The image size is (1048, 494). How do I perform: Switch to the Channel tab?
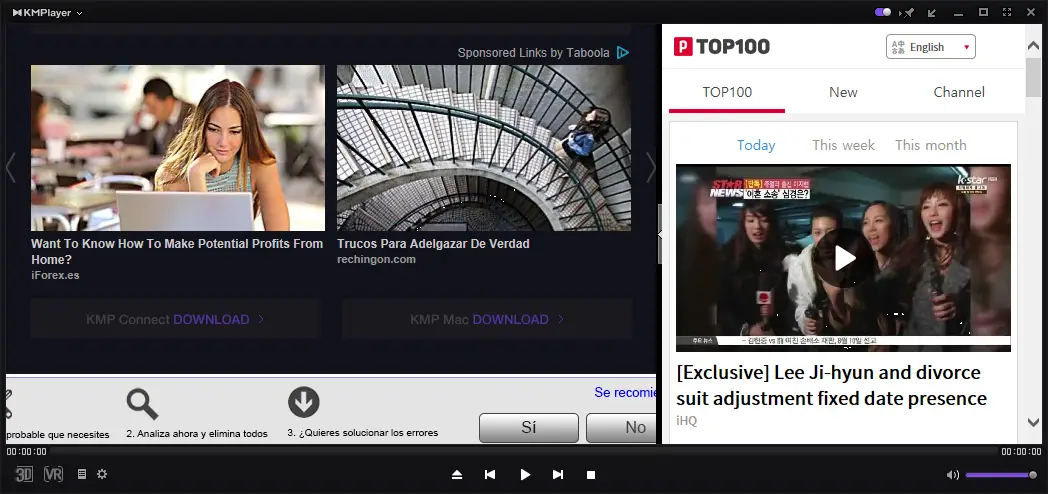tap(959, 92)
